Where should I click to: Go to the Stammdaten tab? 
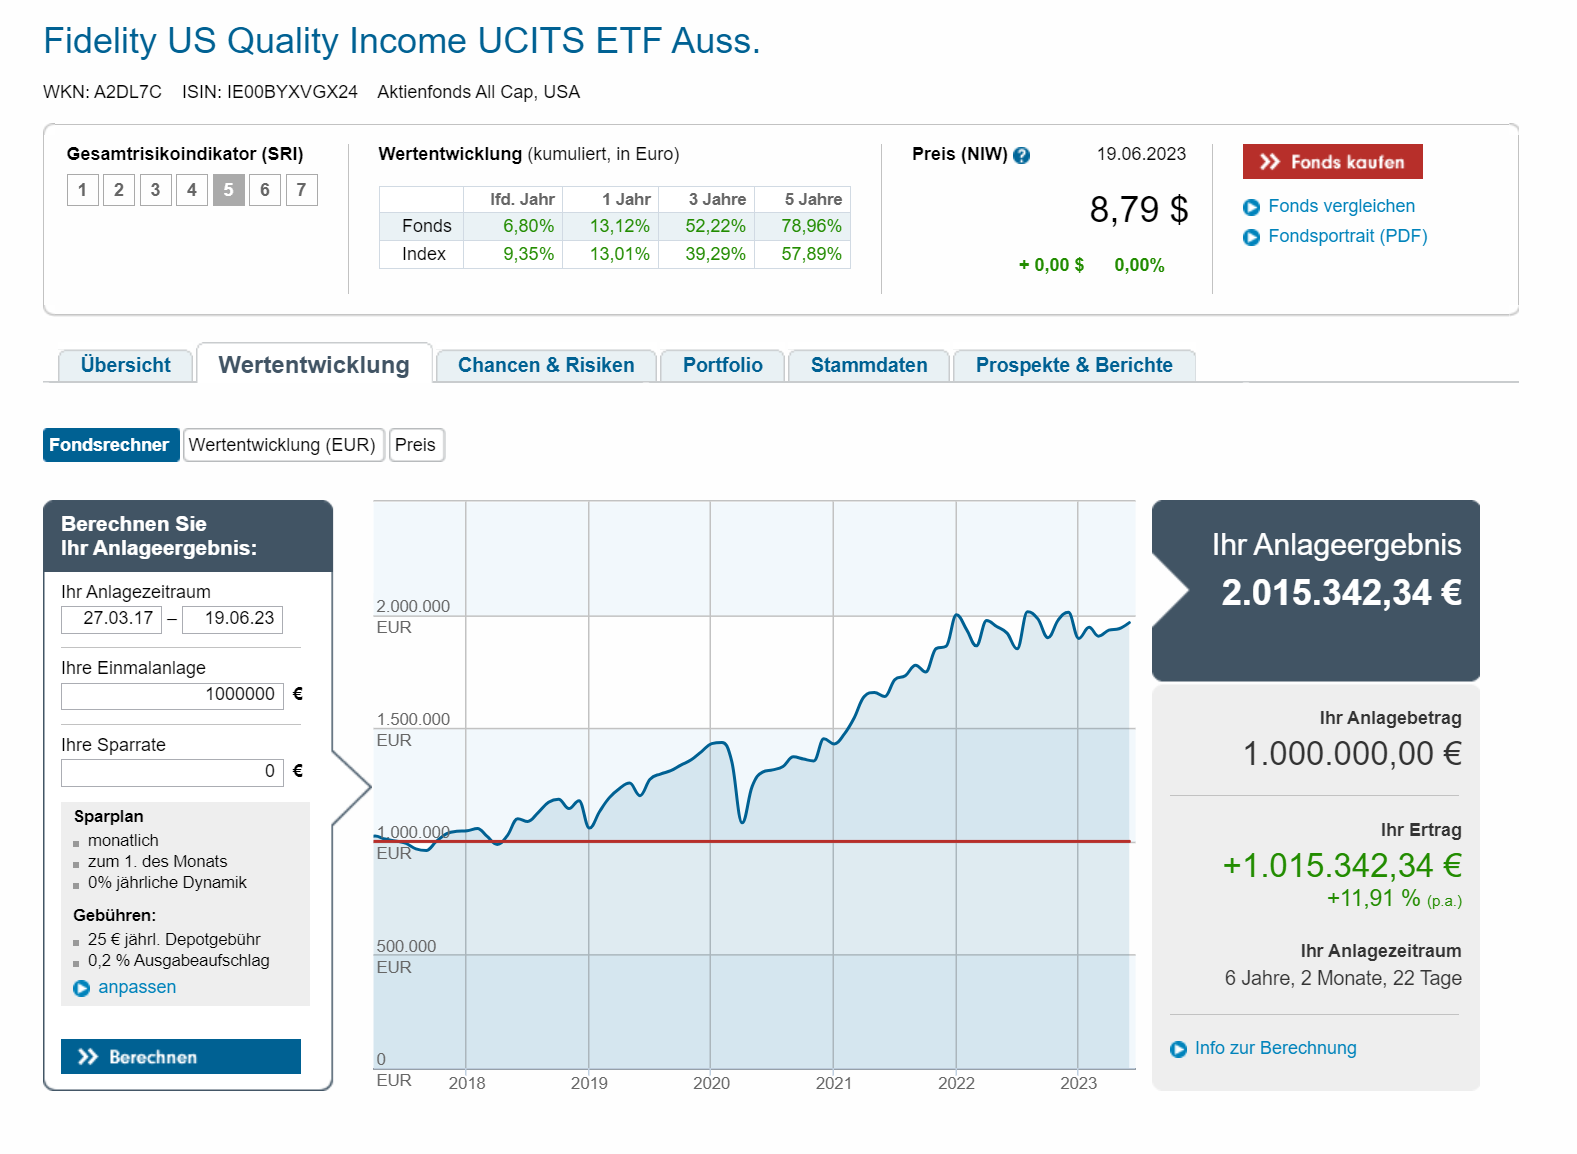click(869, 365)
